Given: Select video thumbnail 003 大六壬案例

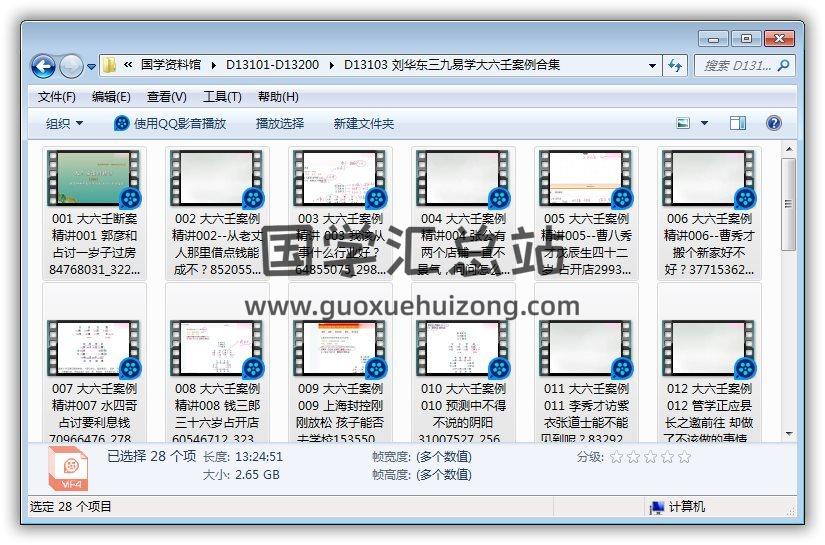Looking at the screenshot, I should [340, 178].
